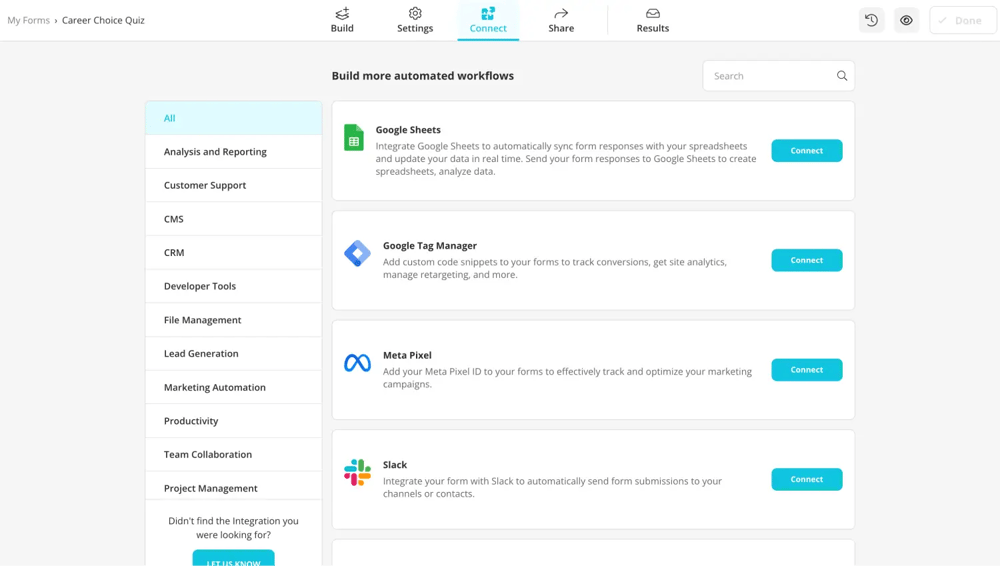The height and width of the screenshot is (566, 1000).
Task: Click inside the integrations Search field
Action: pyautogui.click(x=770, y=76)
